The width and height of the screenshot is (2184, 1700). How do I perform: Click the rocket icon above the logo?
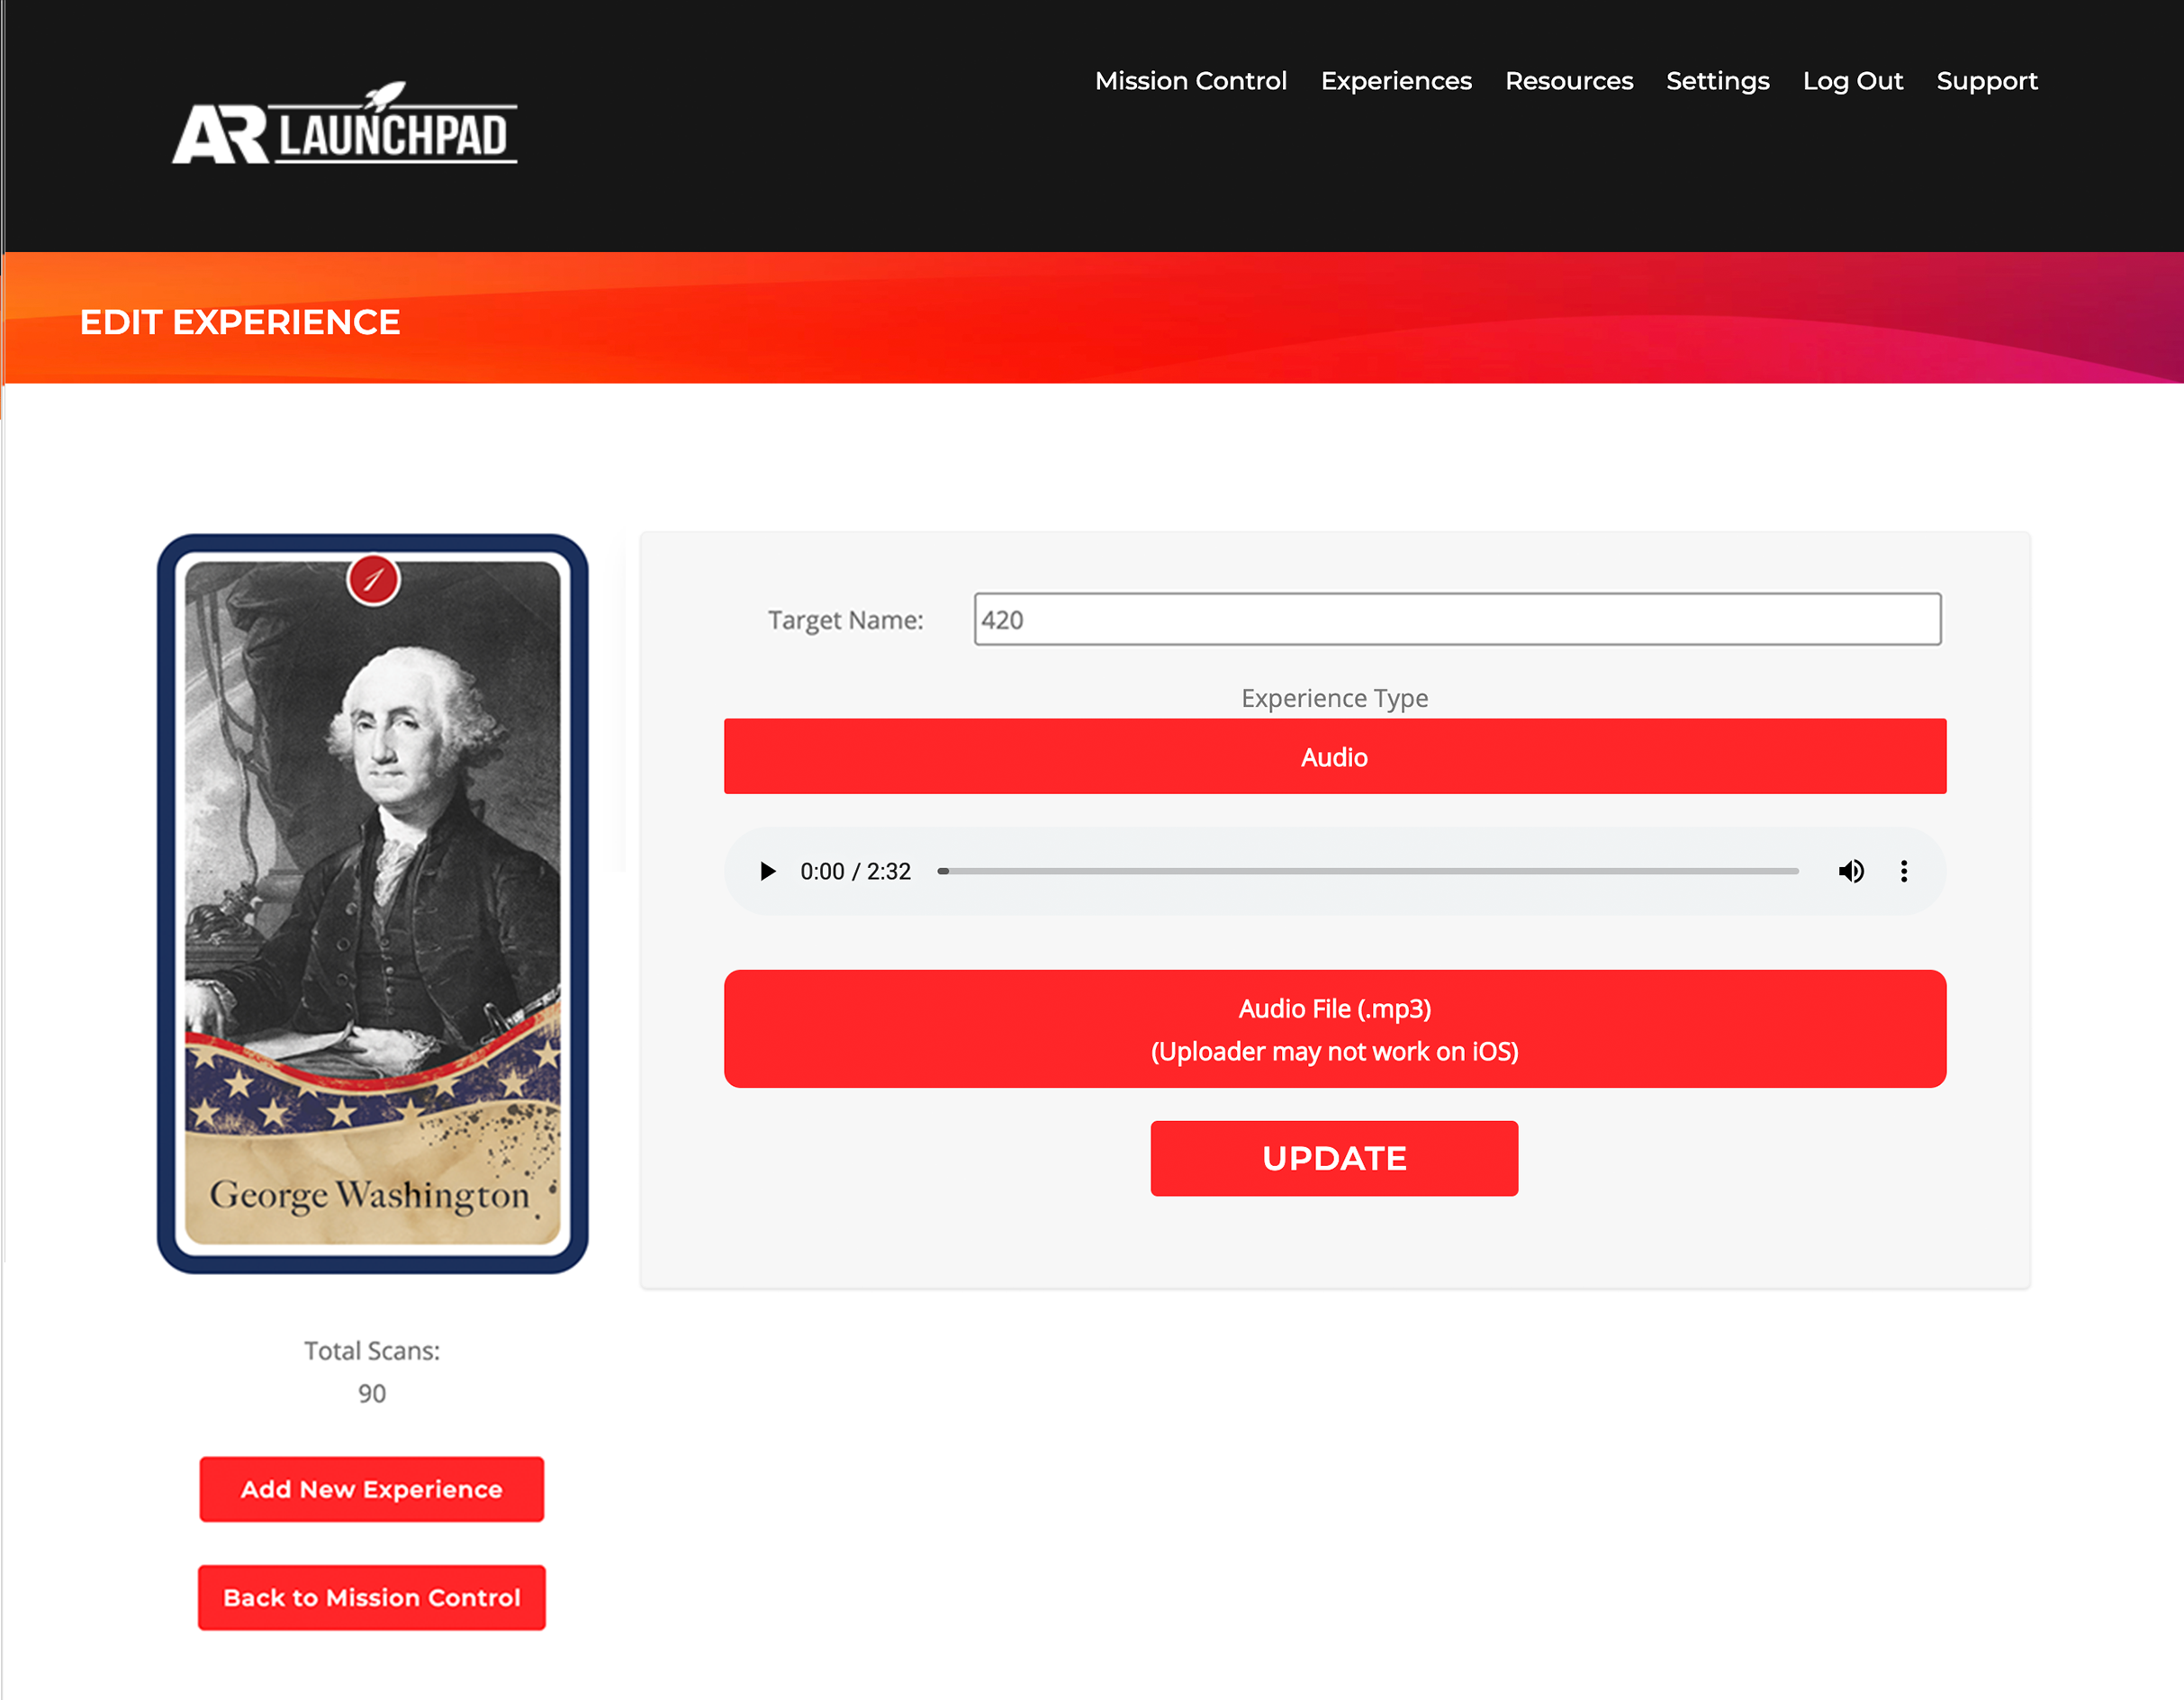(385, 96)
